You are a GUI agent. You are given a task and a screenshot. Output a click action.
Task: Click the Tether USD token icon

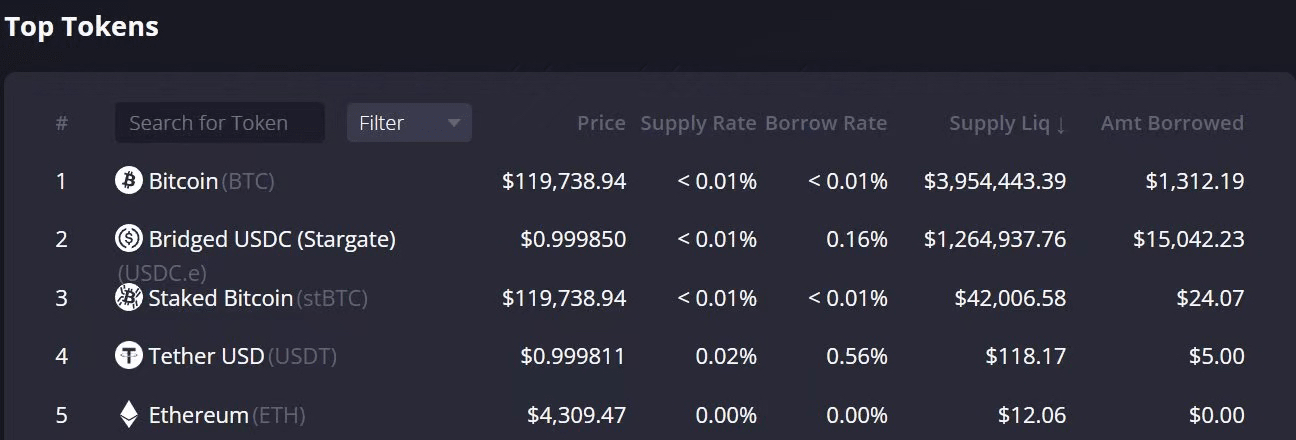[x=129, y=356]
